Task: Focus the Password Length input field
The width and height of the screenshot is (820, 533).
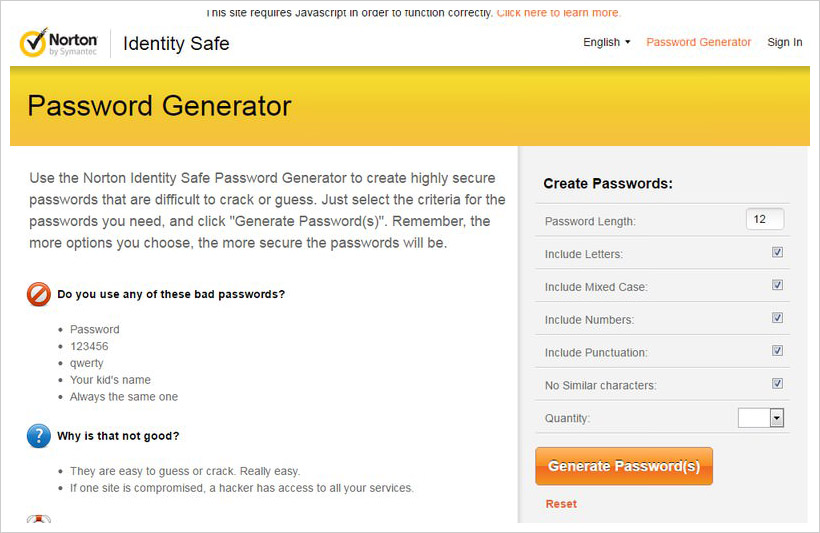Action: 765,219
